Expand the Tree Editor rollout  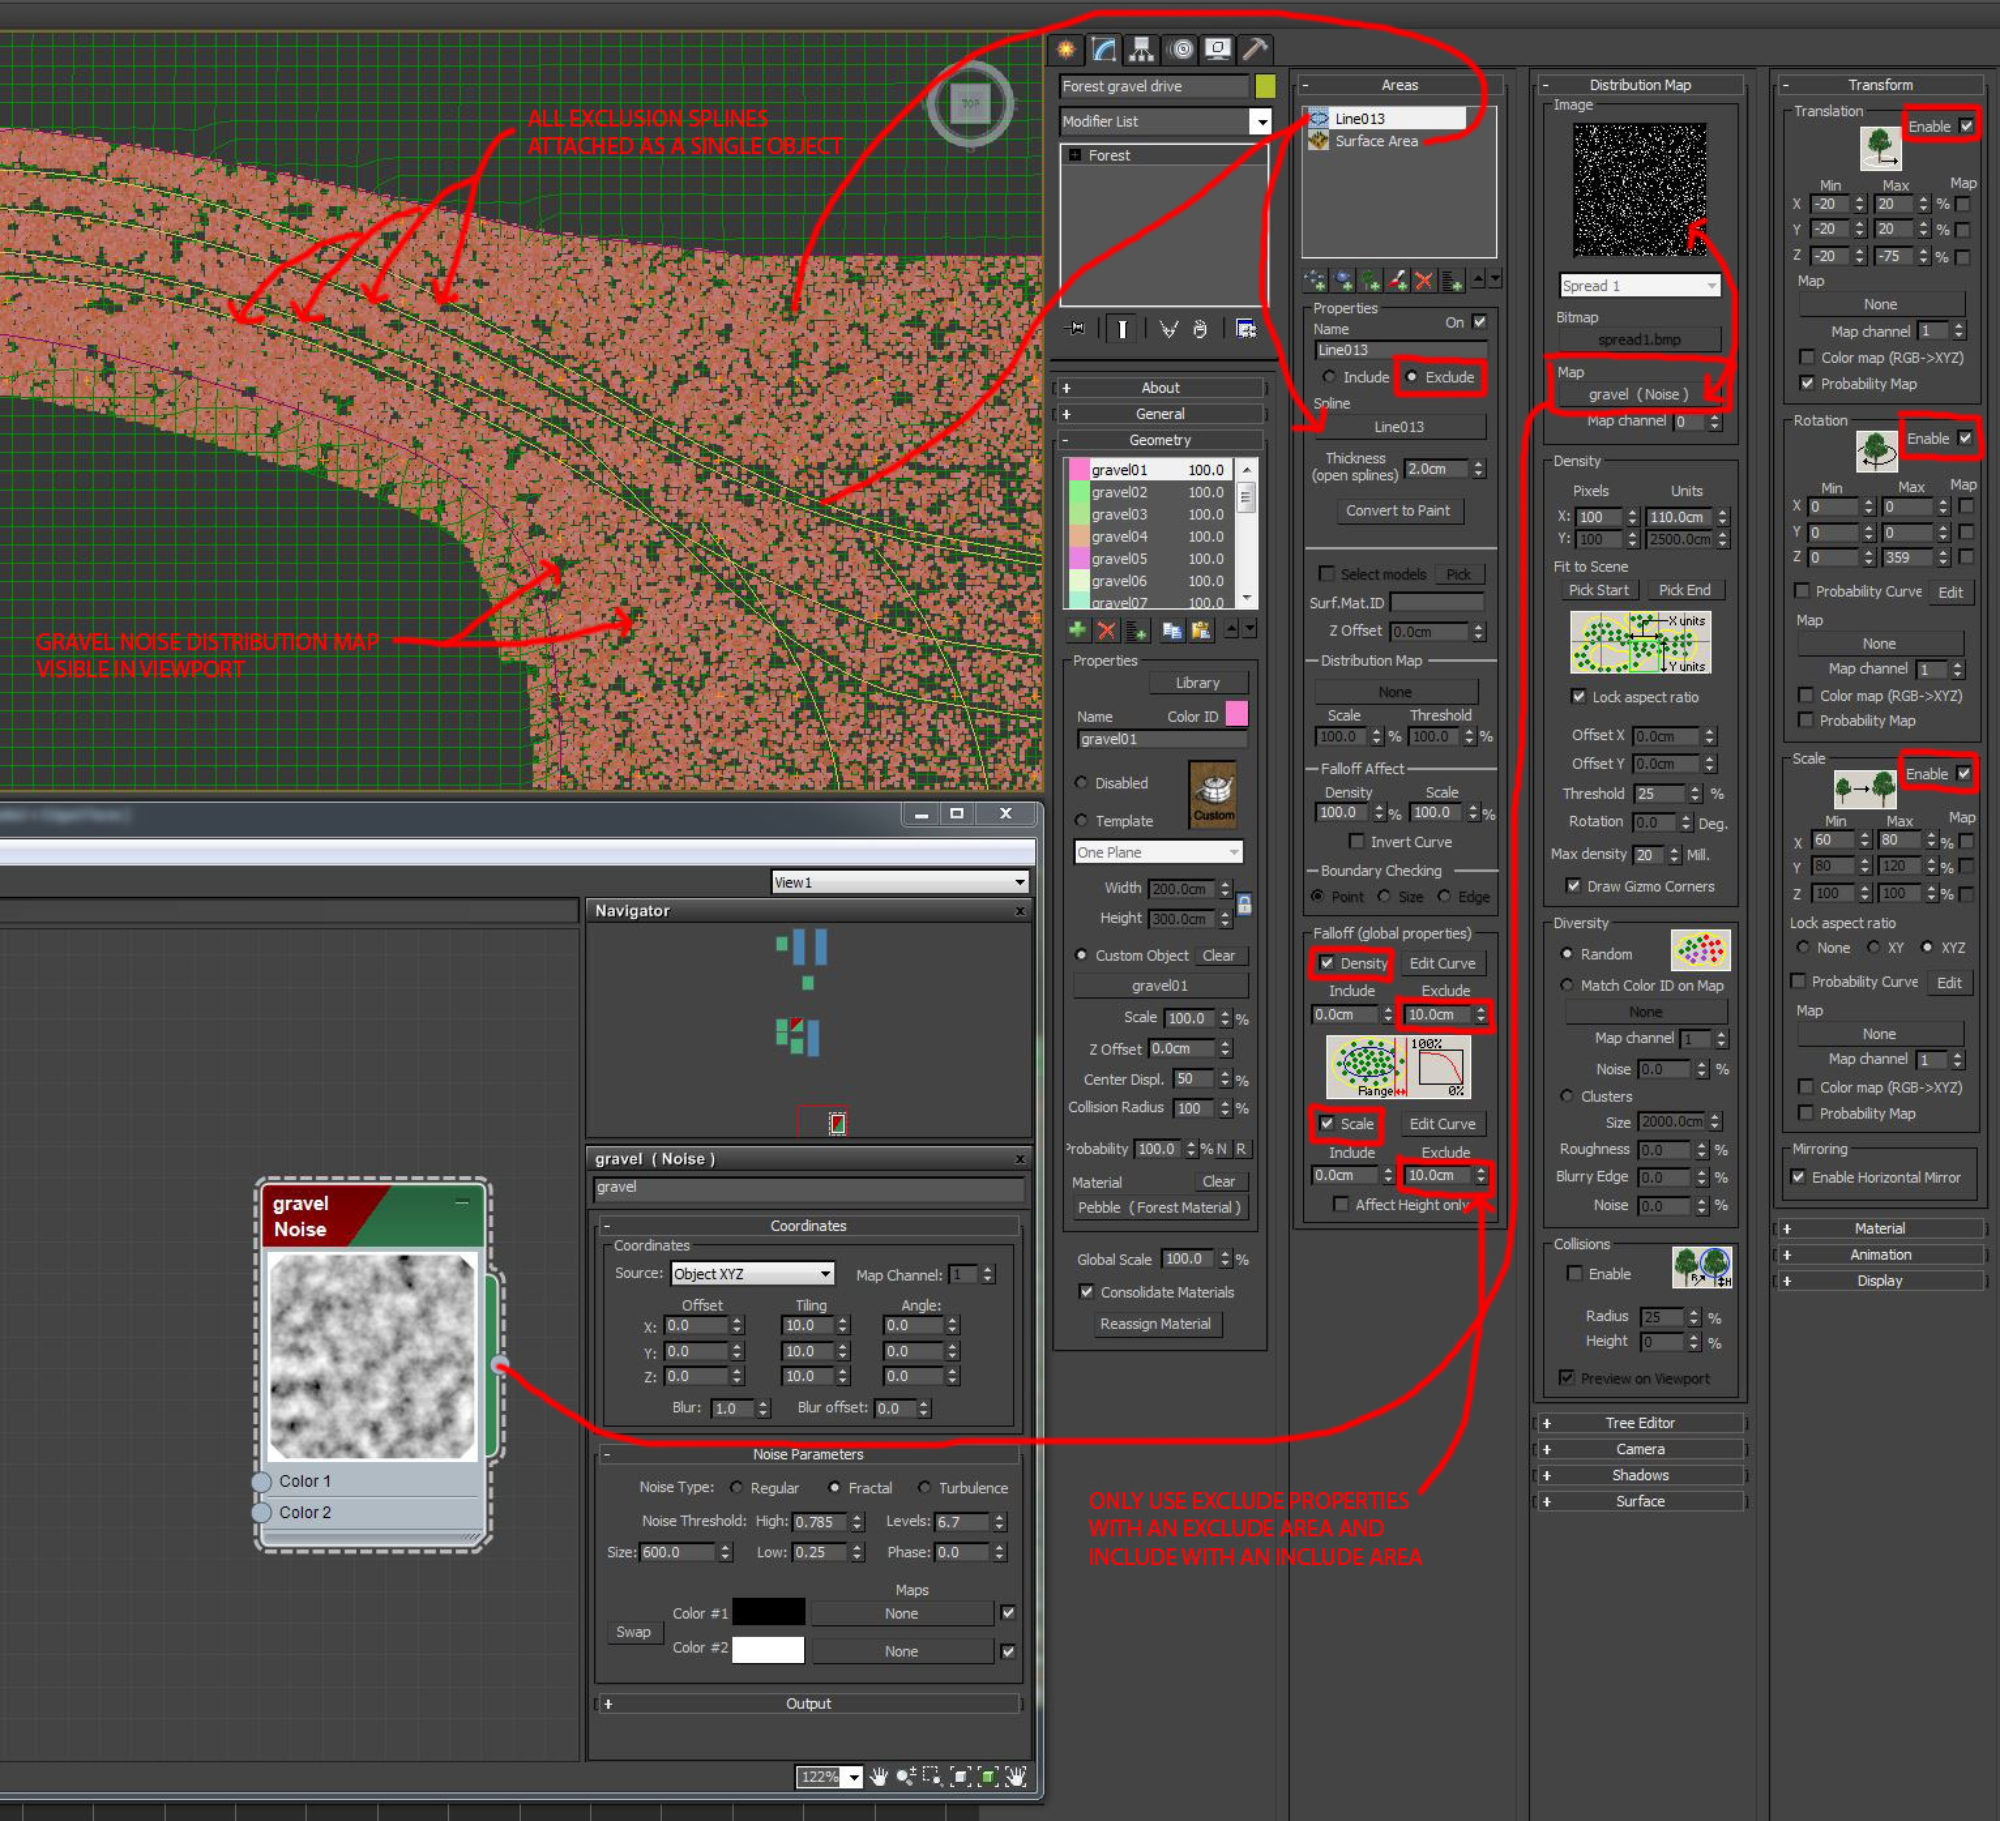pos(1640,1423)
